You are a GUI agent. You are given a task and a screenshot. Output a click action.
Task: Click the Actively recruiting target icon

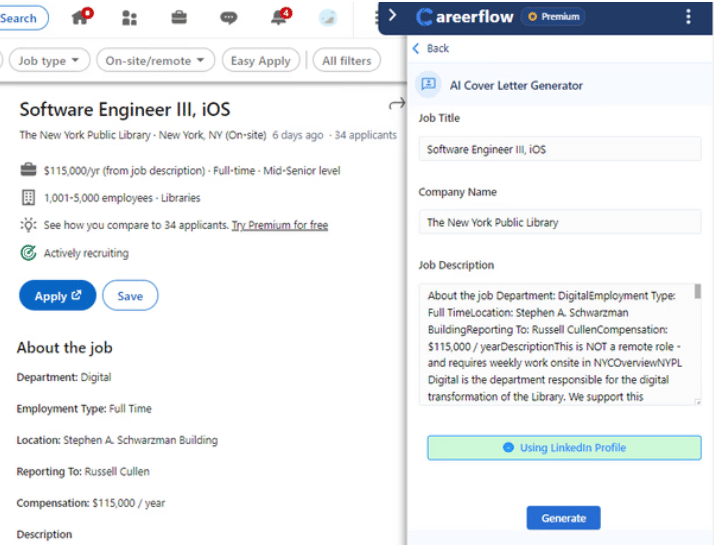point(28,253)
